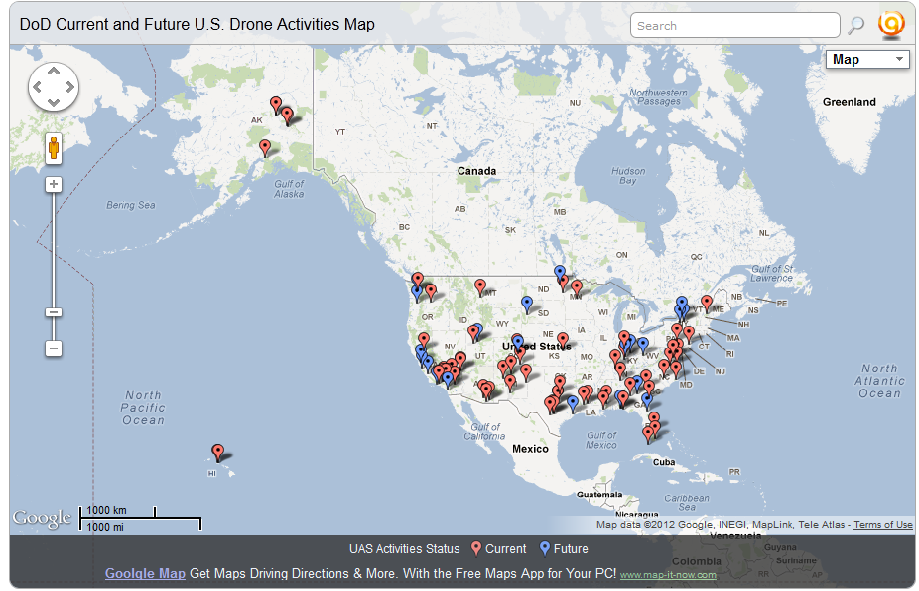
Task: Click the Hudson Bay label
Action: point(628,176)
